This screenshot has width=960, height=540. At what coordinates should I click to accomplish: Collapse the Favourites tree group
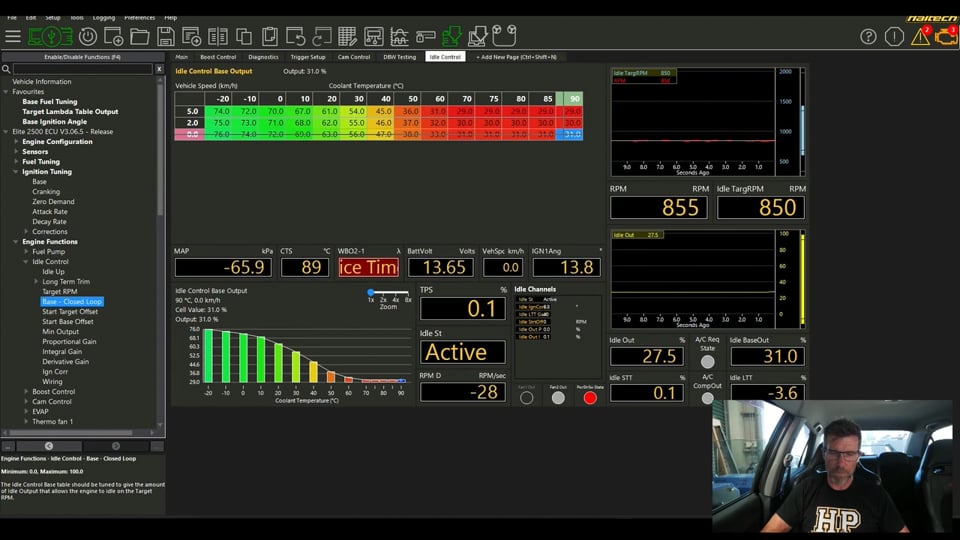6,92
